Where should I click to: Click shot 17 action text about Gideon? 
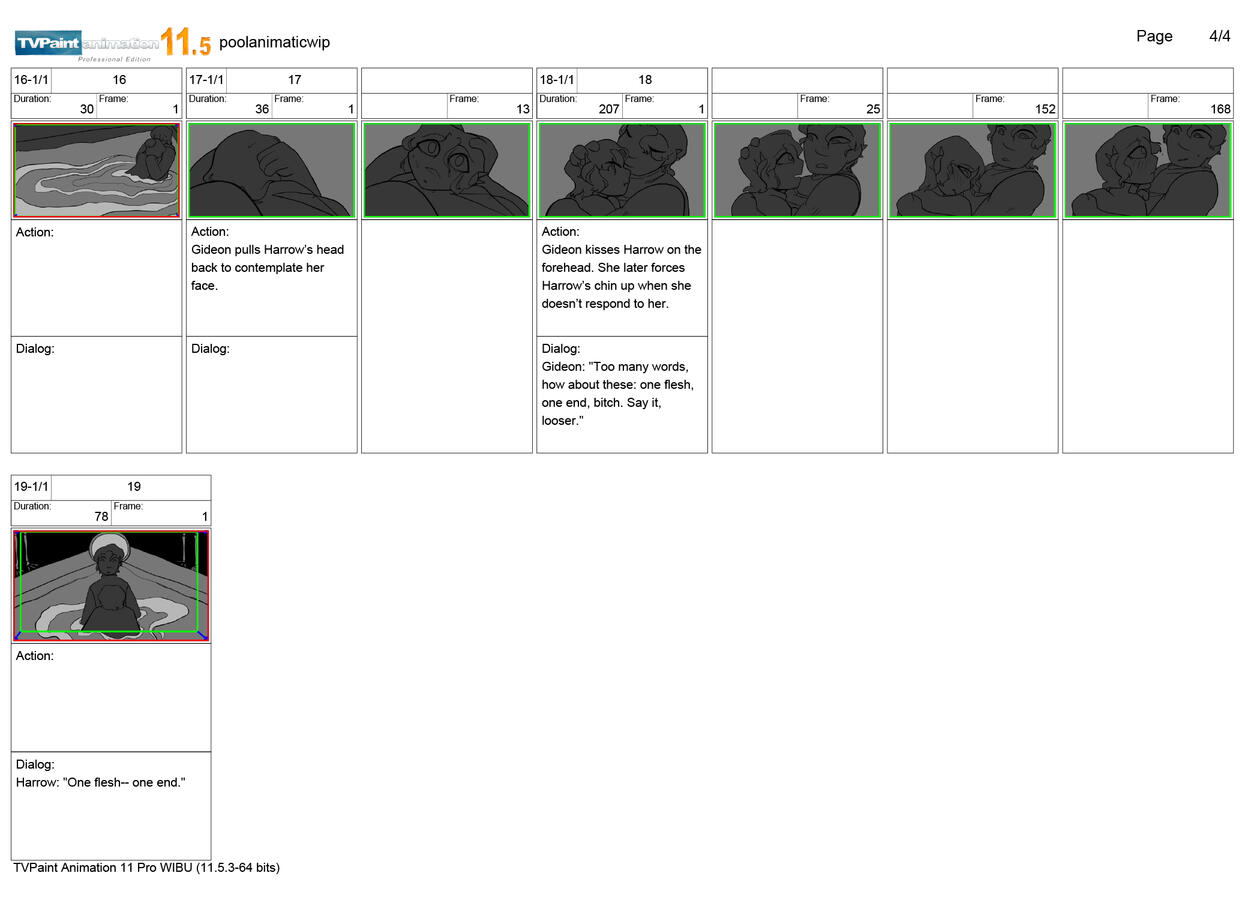click(x=267, y=267)
